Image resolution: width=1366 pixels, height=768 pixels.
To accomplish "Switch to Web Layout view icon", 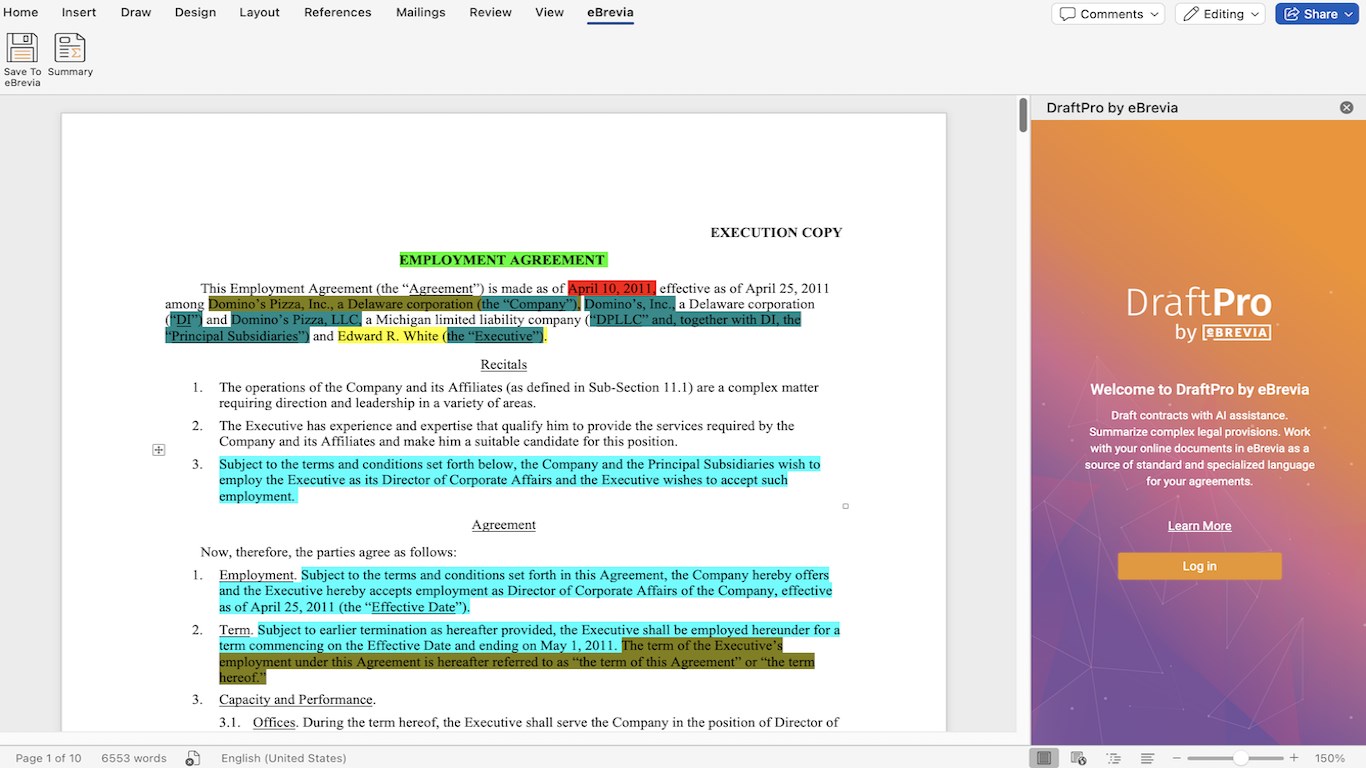I will [1079, 757].
